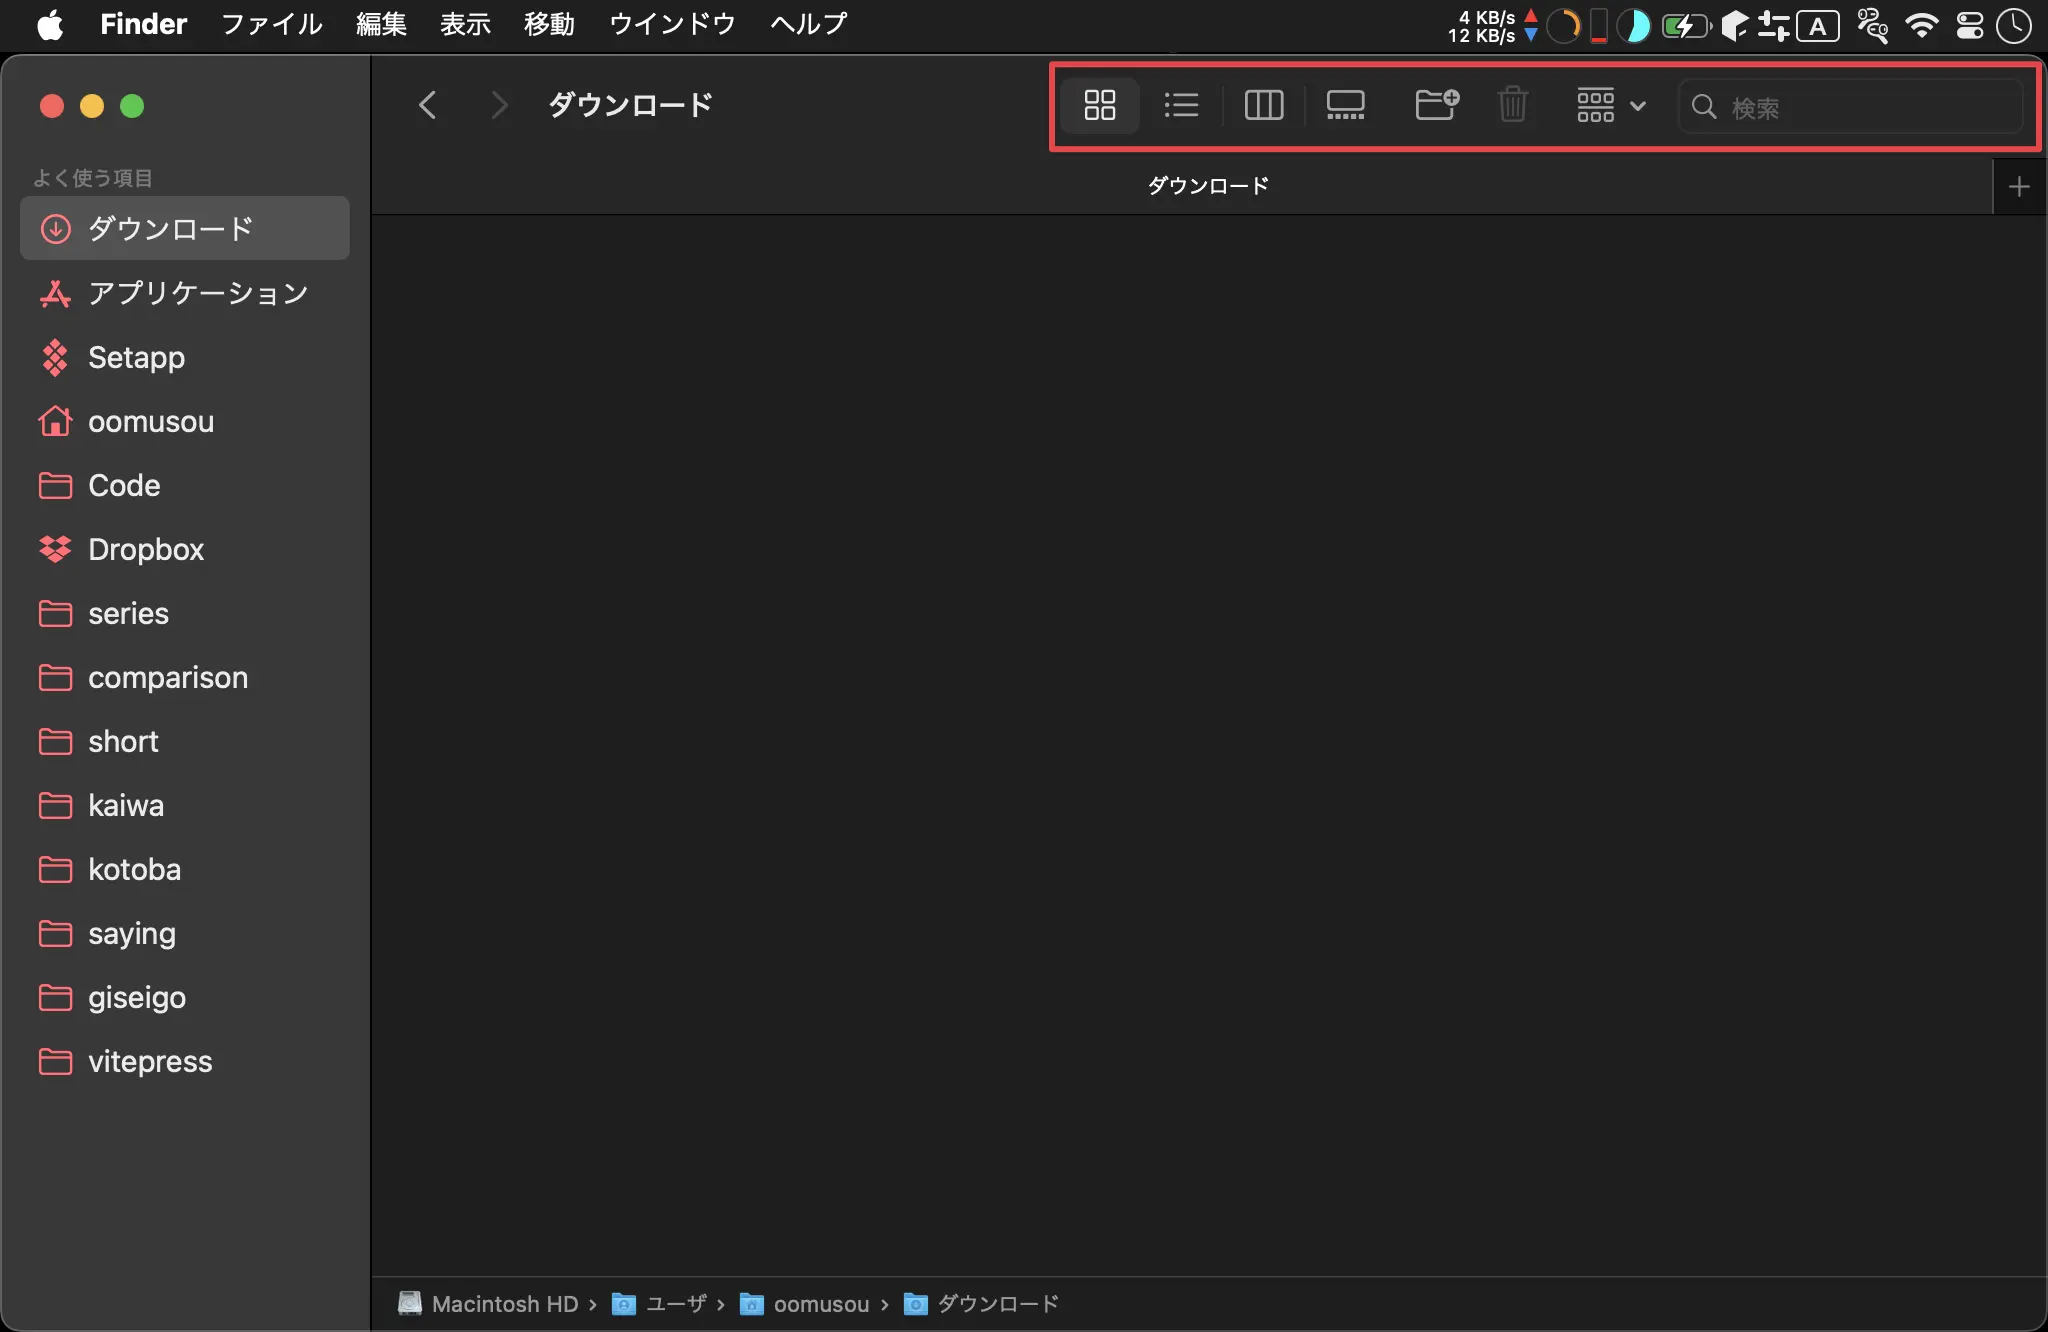Open Dropbox in the sidebar
This screenshot has height=1332, width=2048.
pyautogui.click(x=185, y=549)
